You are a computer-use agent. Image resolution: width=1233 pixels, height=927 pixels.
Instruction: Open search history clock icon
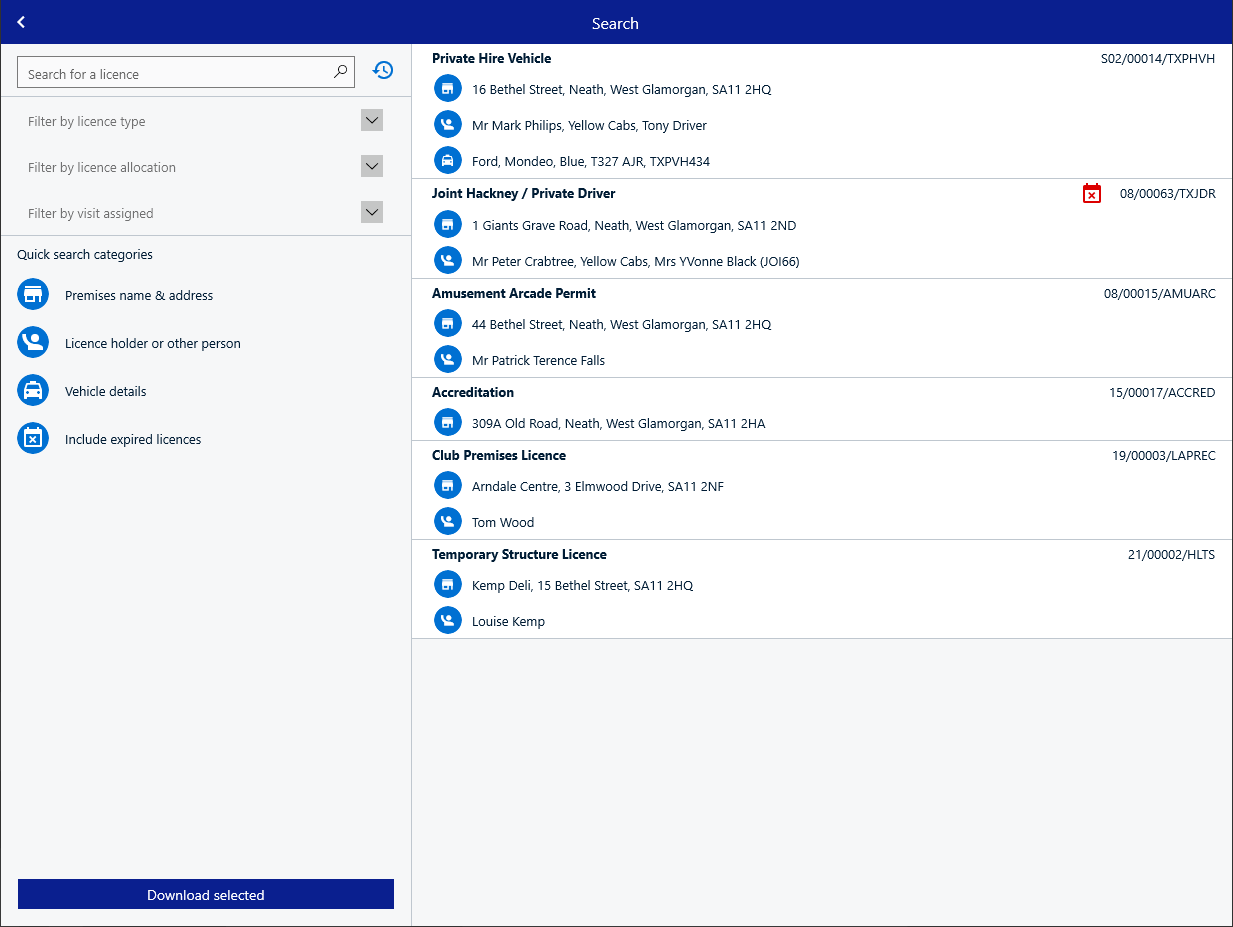pyautogui.click(x=383, y=71)
